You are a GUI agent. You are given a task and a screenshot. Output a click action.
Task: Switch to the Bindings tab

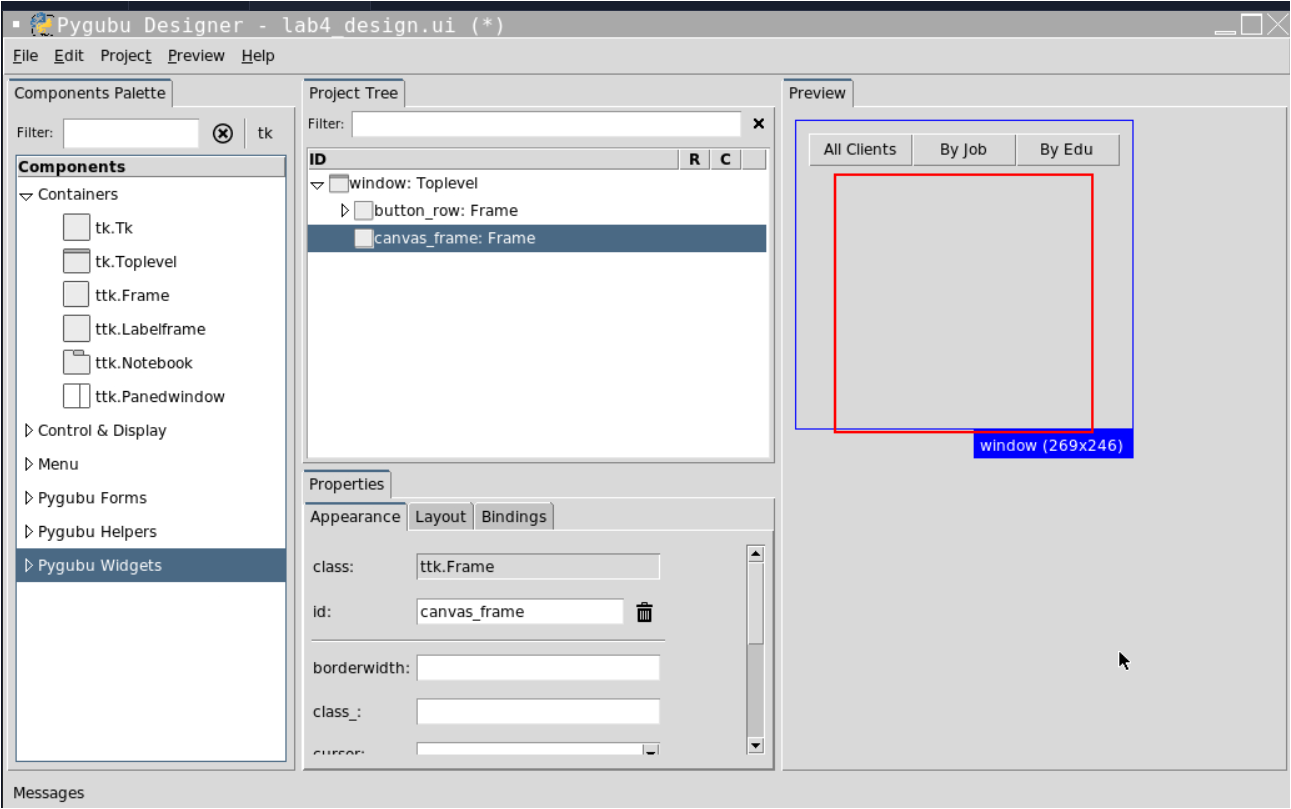(513, 516)
